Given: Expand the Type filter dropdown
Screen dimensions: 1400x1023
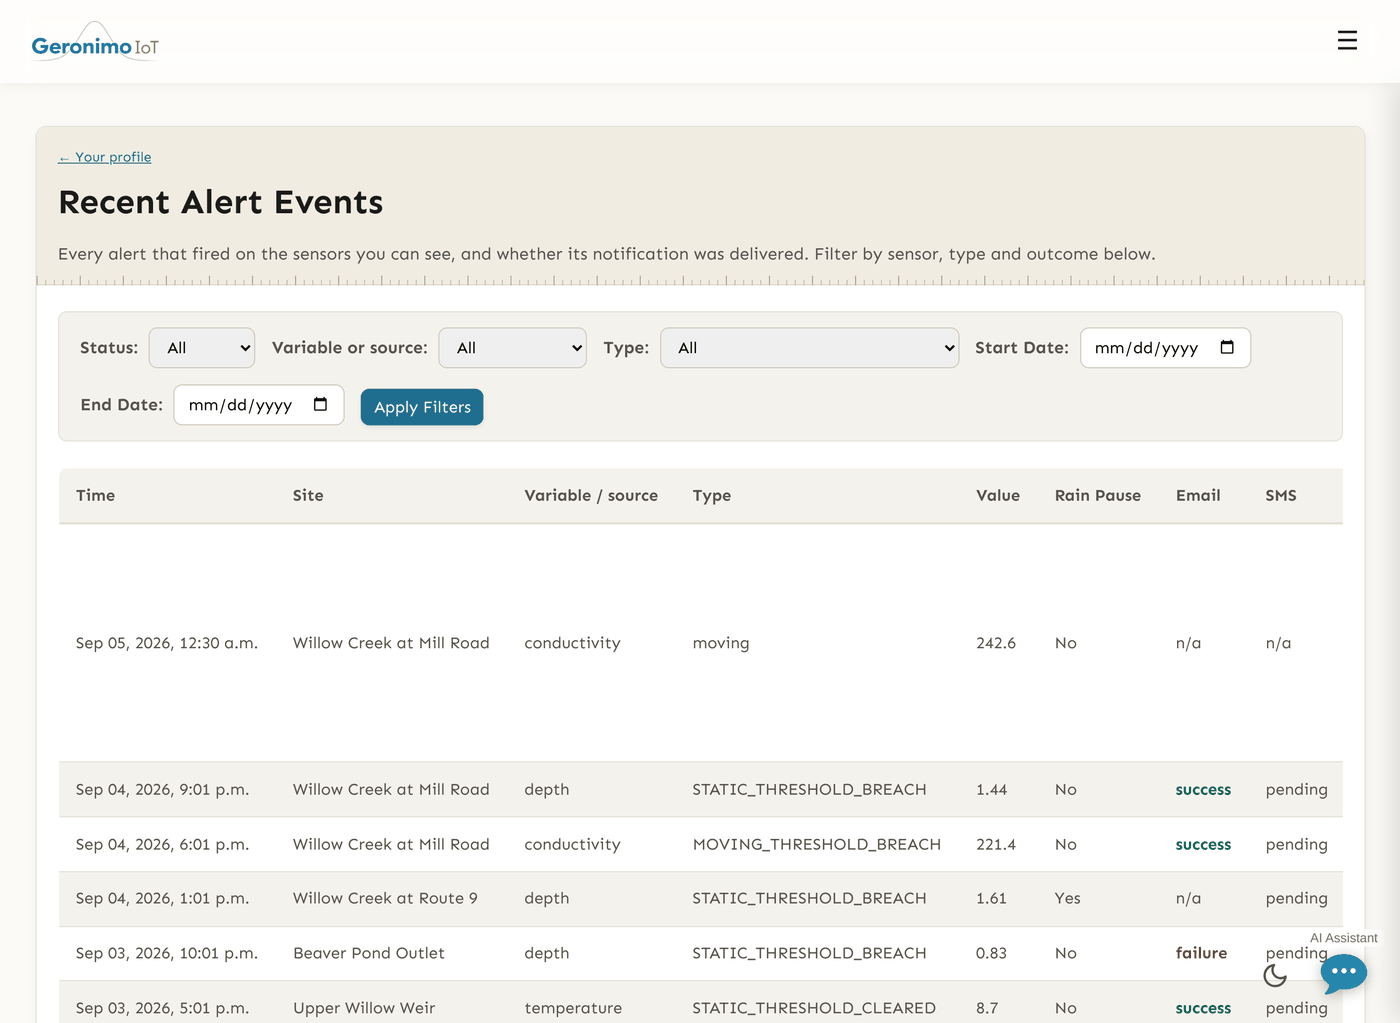Looking at the screenshot, I should pyautogui.click(x=809, y=348).
